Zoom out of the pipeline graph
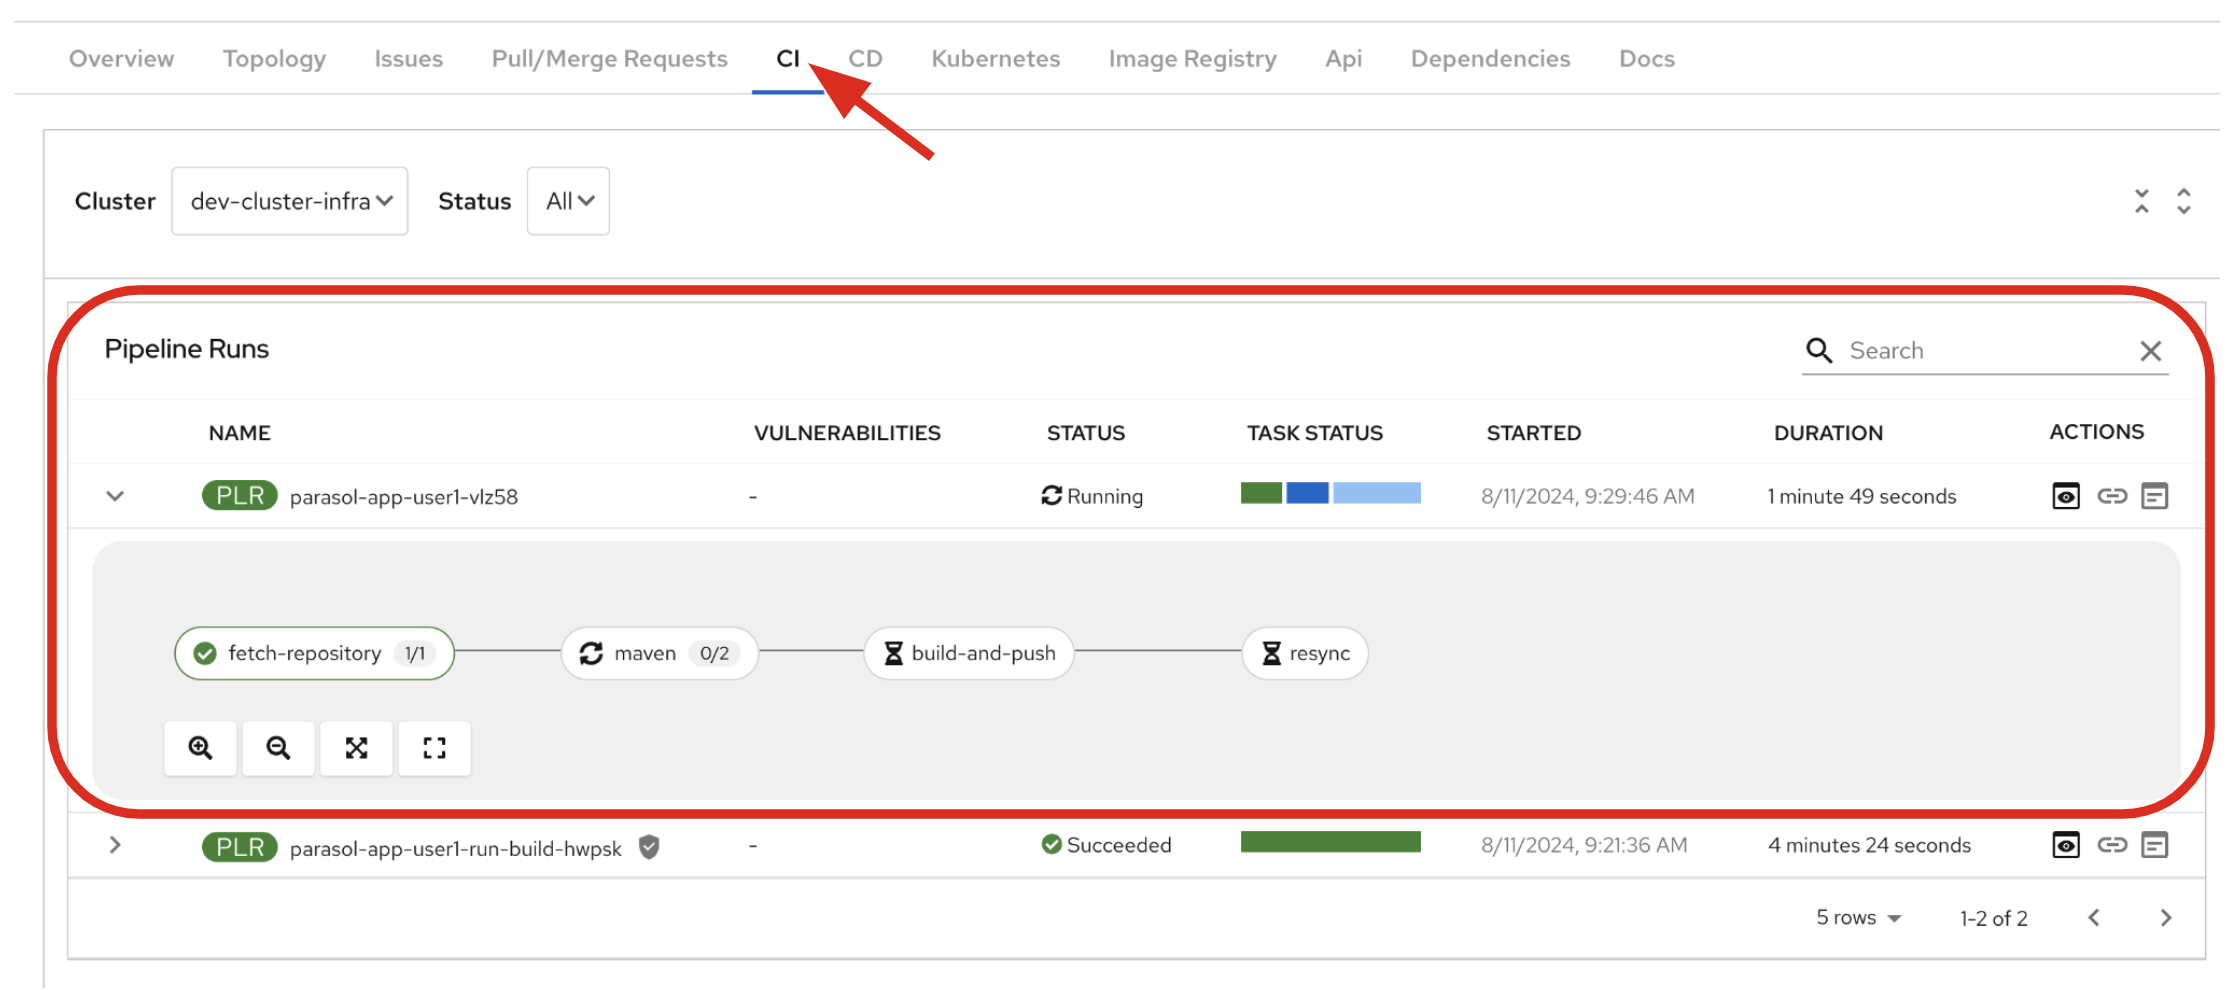Viewport: 2230px width, 990px height. [278, 748]
